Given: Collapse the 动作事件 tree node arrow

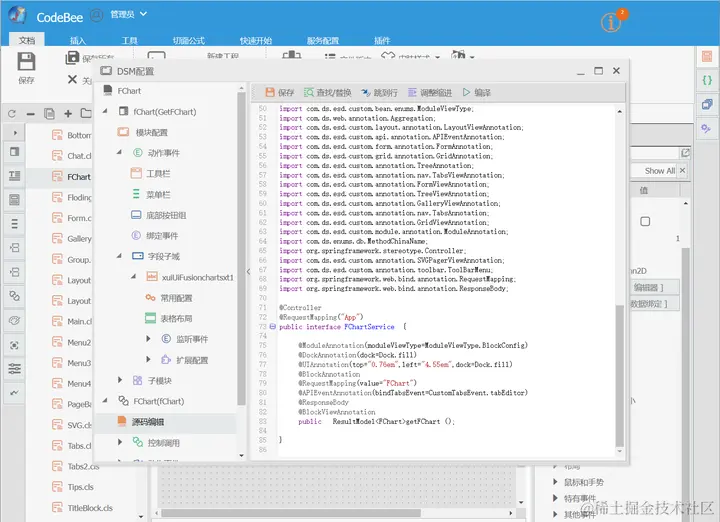Looking at the screenshot, I should tap(119, 152).
